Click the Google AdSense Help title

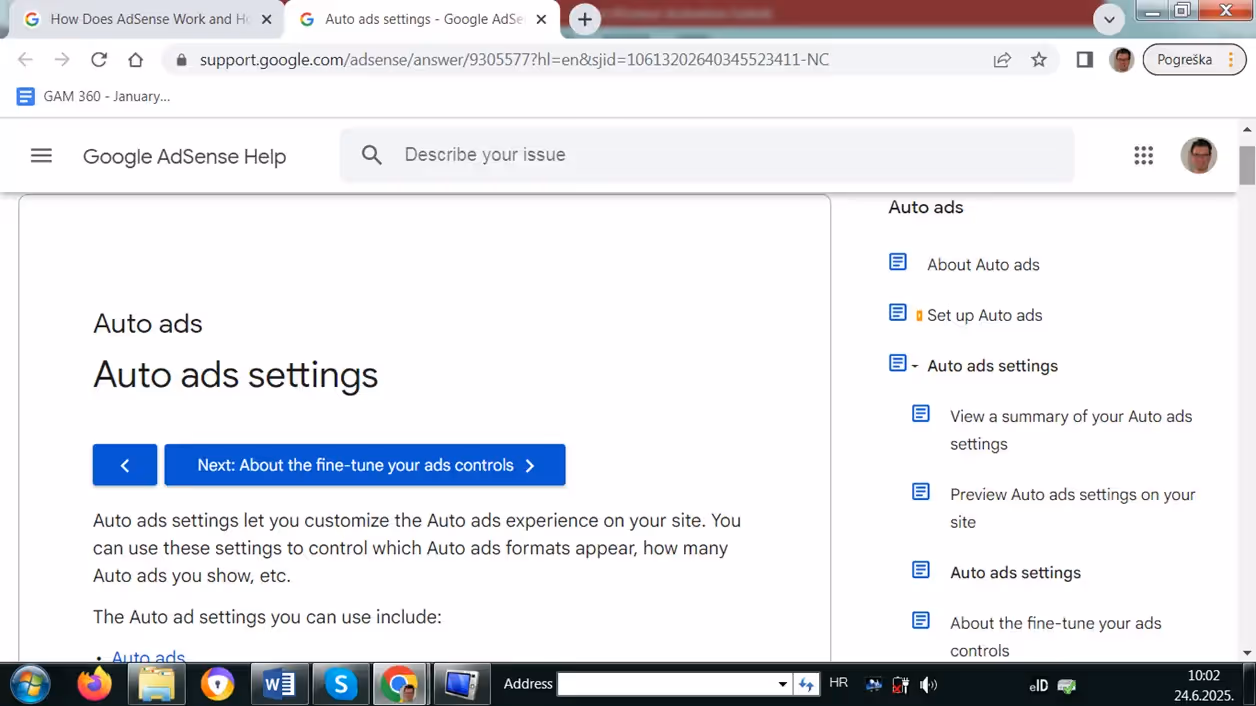coord(184,156)
